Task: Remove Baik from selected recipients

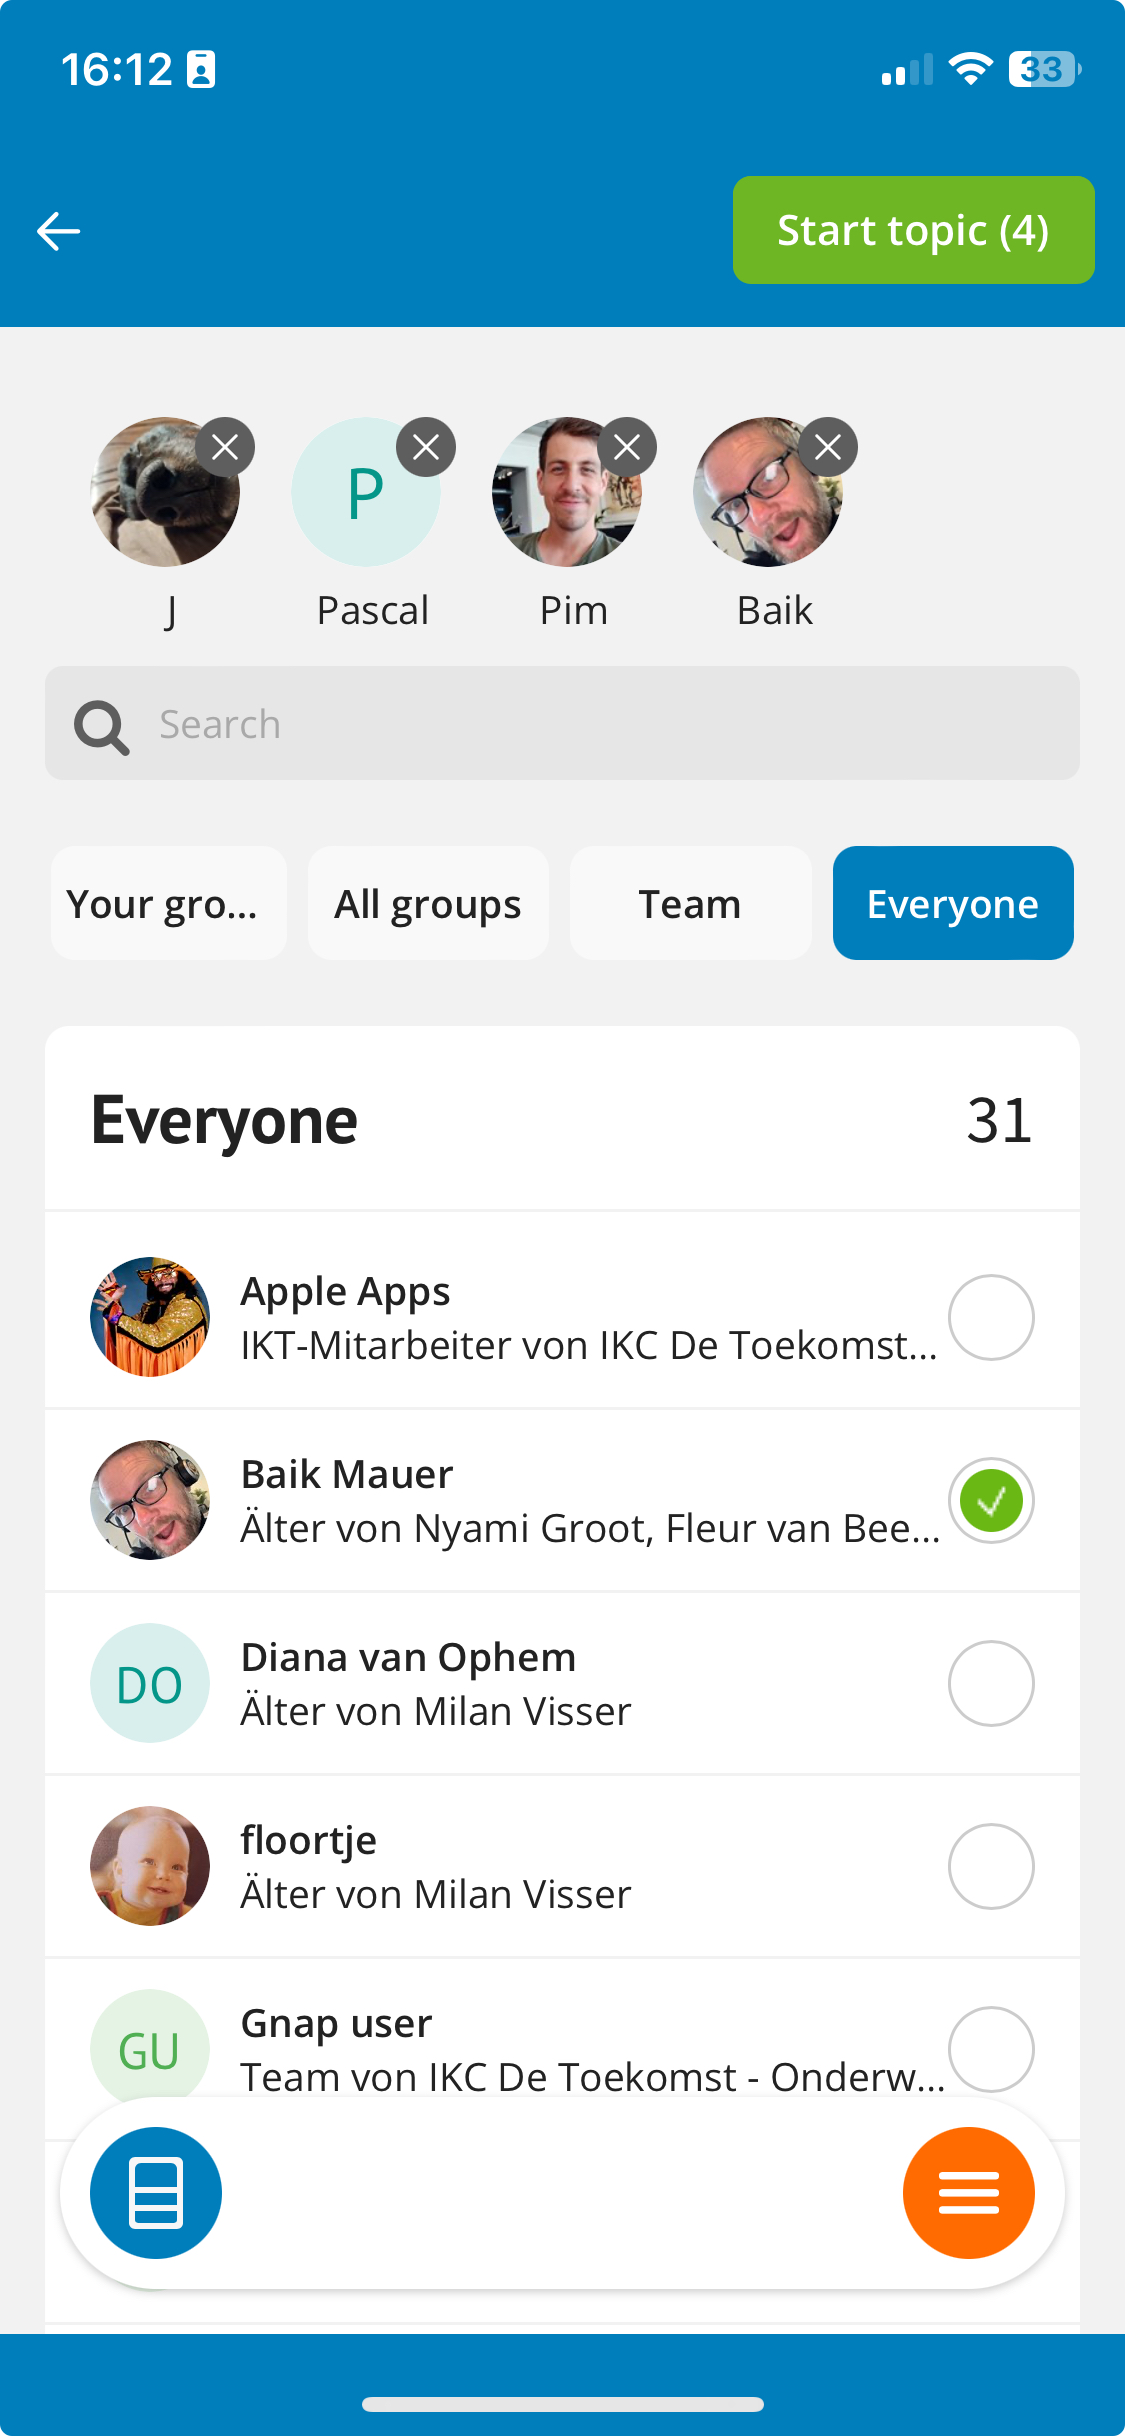Action: pos(828,447)
